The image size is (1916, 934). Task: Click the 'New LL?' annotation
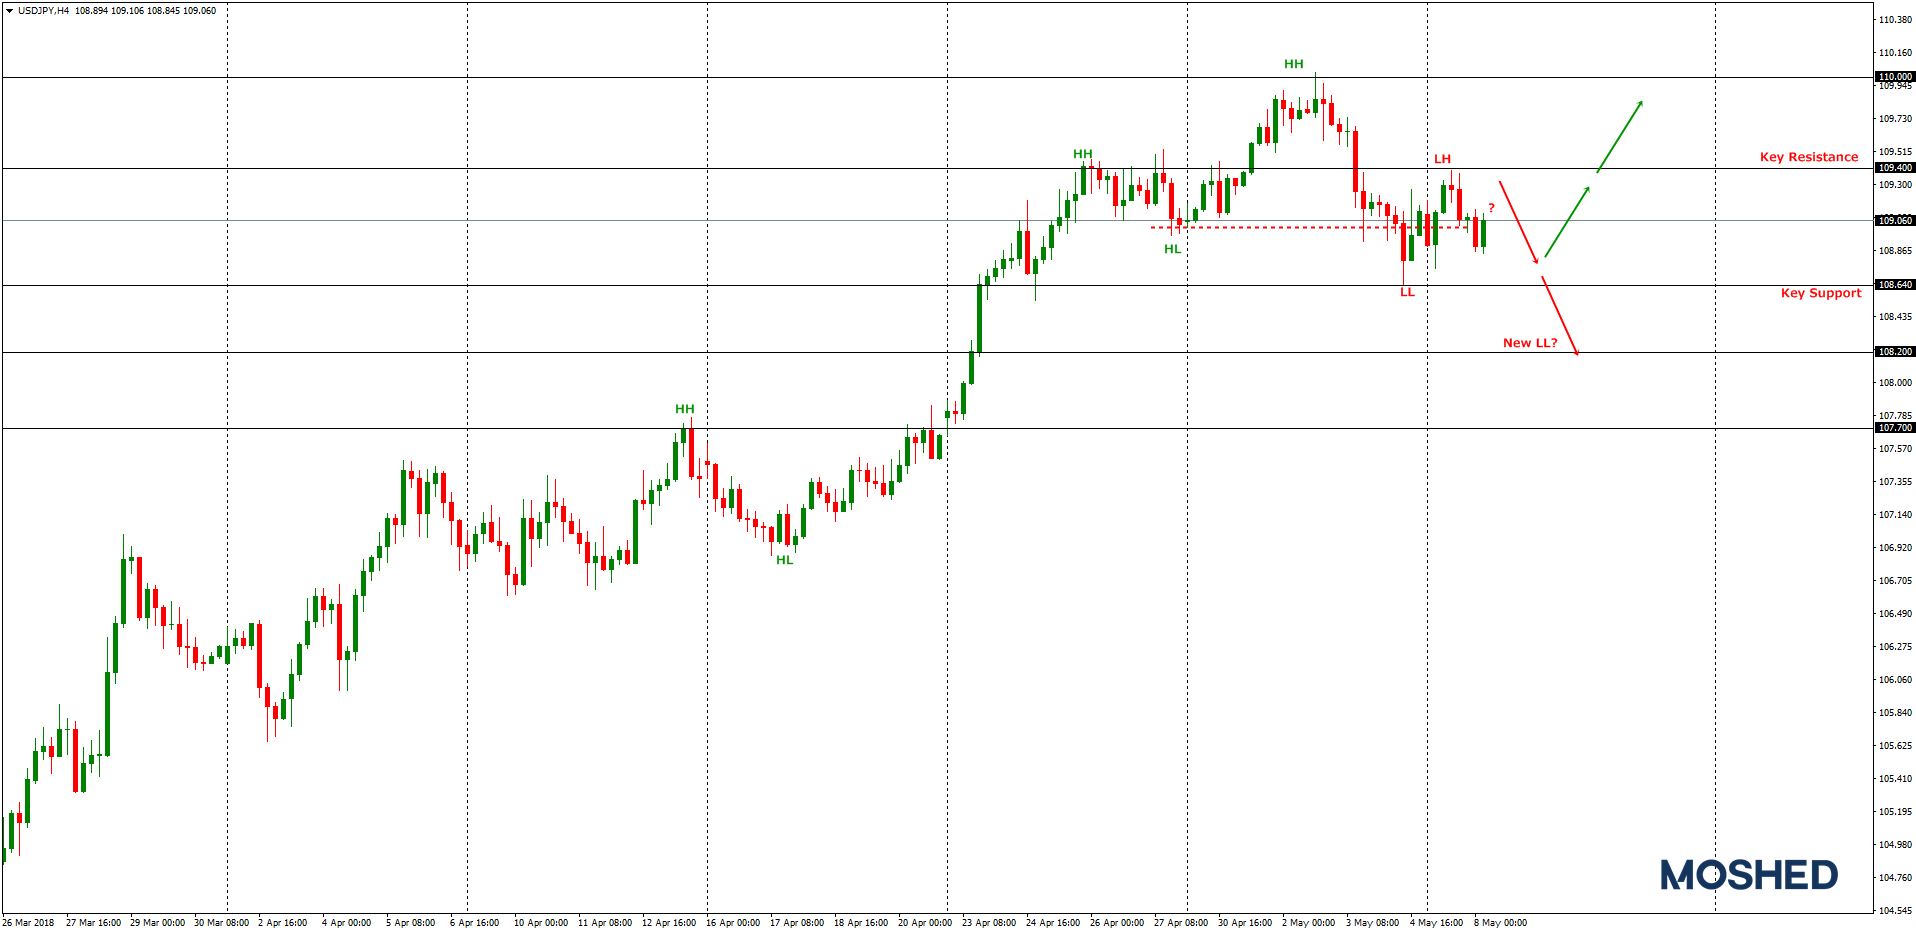click(x=1529, y=343)
